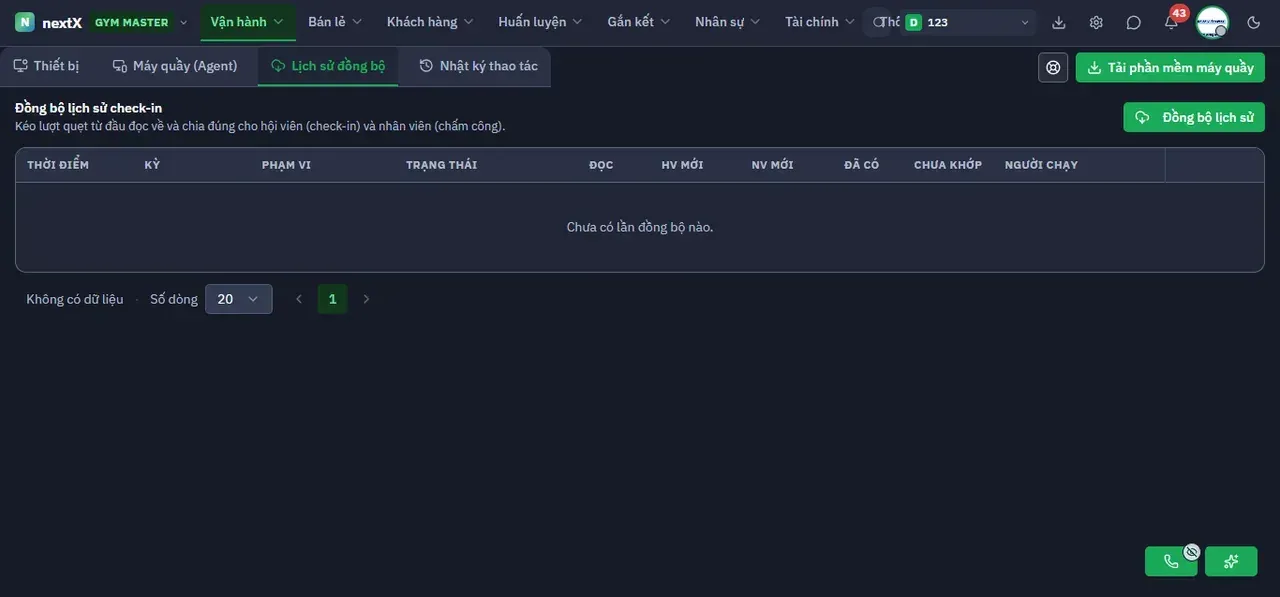Viewport: 1280px width, 597px height.
Task: Open the notifications bell showing 43
Action: pos(1172,22)
